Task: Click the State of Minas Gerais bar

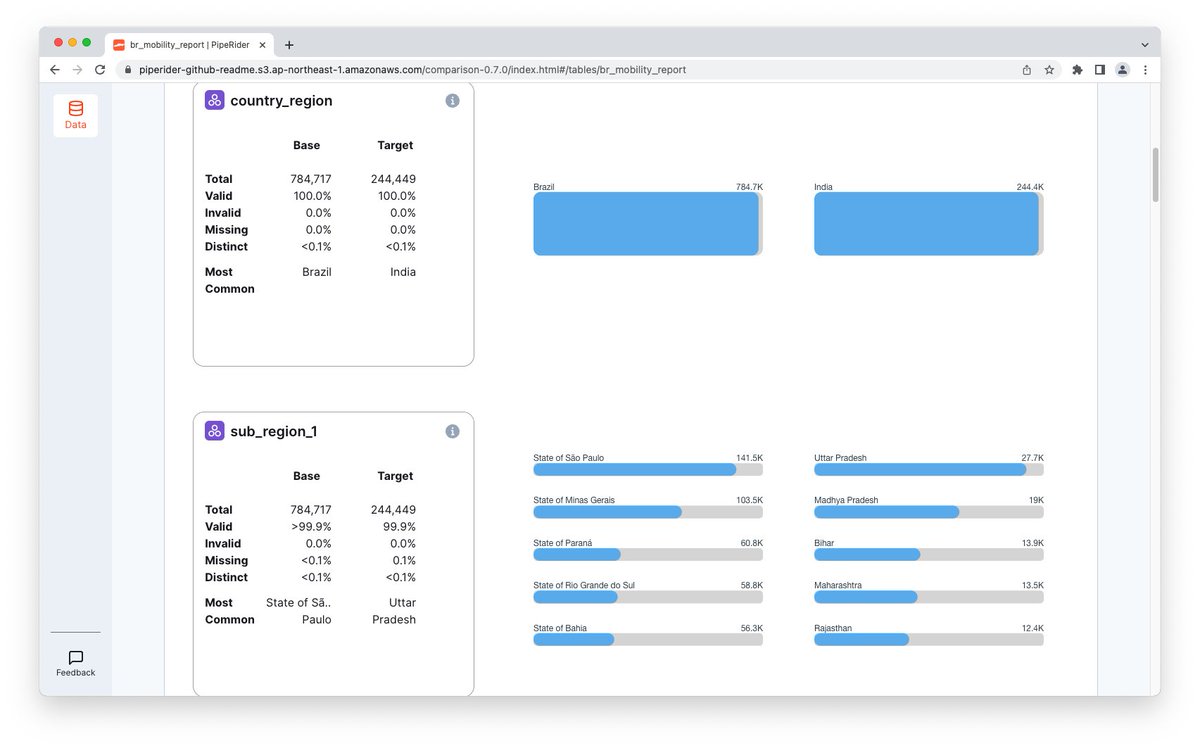Action: coord(648,512)
